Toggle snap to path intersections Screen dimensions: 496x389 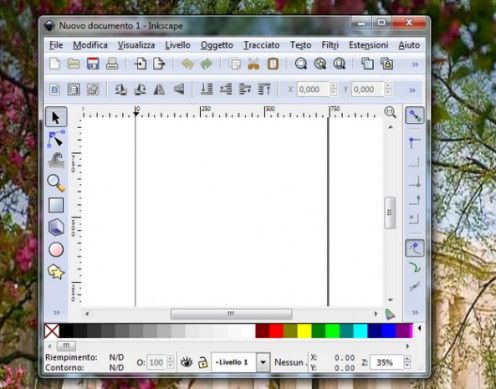coord(415,286)
